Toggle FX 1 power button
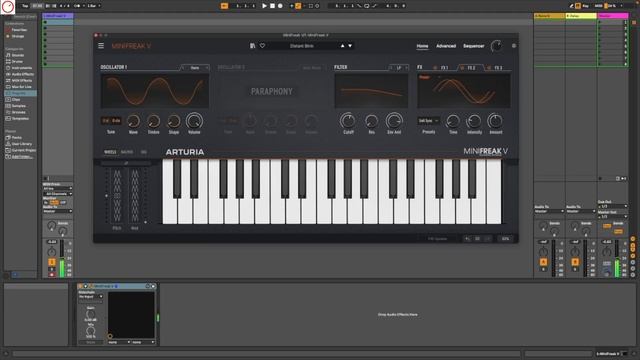This screenshot has height=360, width=640. tap(435, 68)
